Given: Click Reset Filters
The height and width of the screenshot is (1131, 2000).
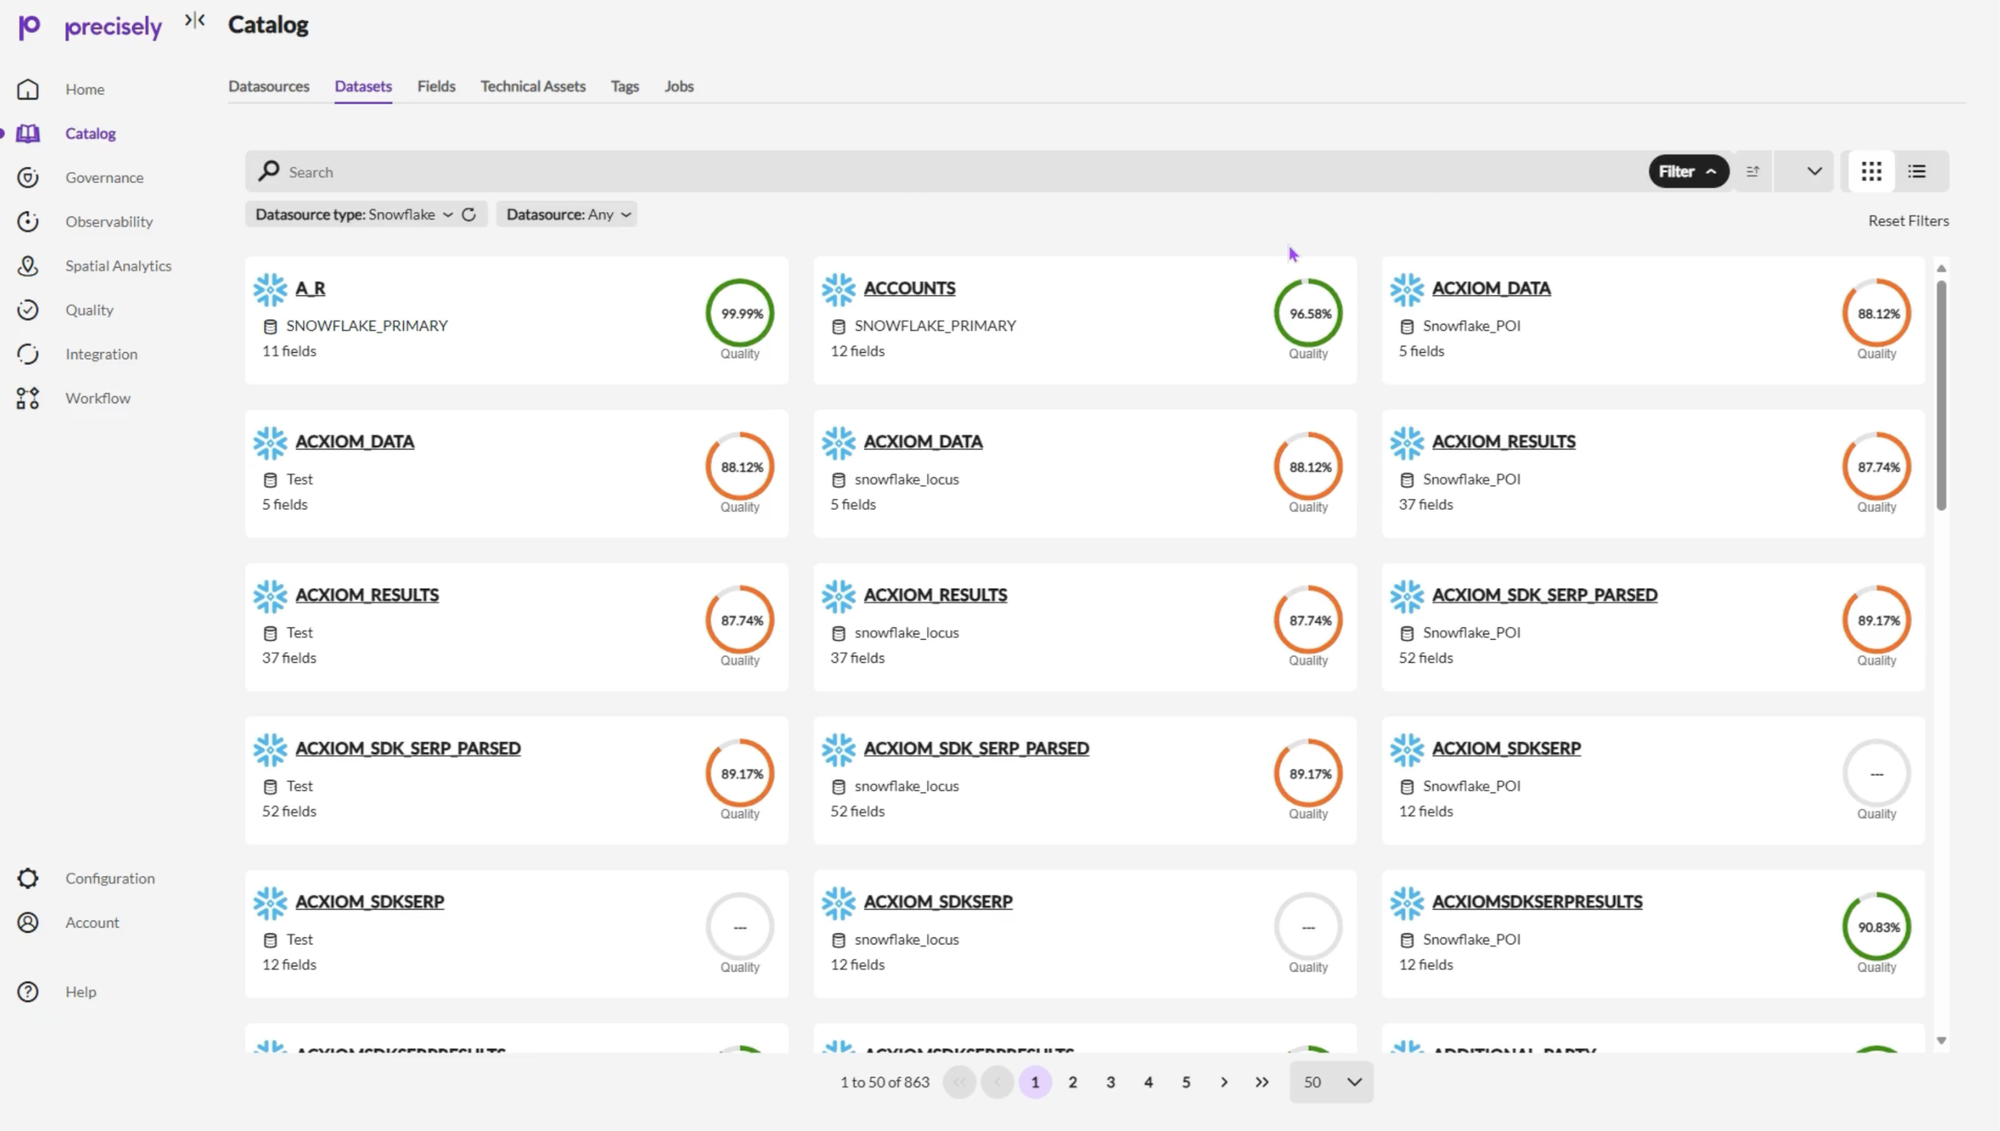Looking at the screenshot, I should pos(1908,221).
